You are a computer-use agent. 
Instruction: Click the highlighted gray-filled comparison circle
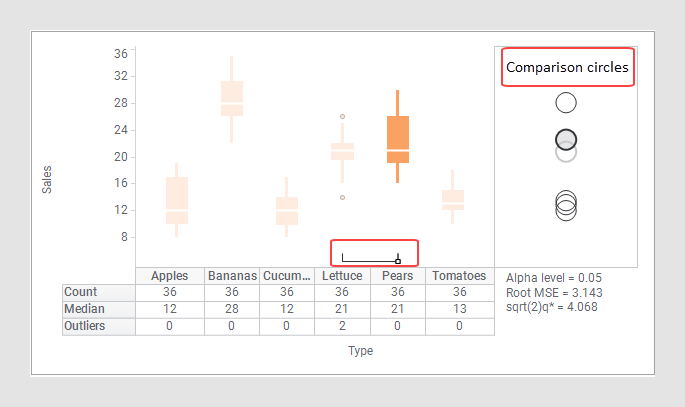click(x=566, y=139)
